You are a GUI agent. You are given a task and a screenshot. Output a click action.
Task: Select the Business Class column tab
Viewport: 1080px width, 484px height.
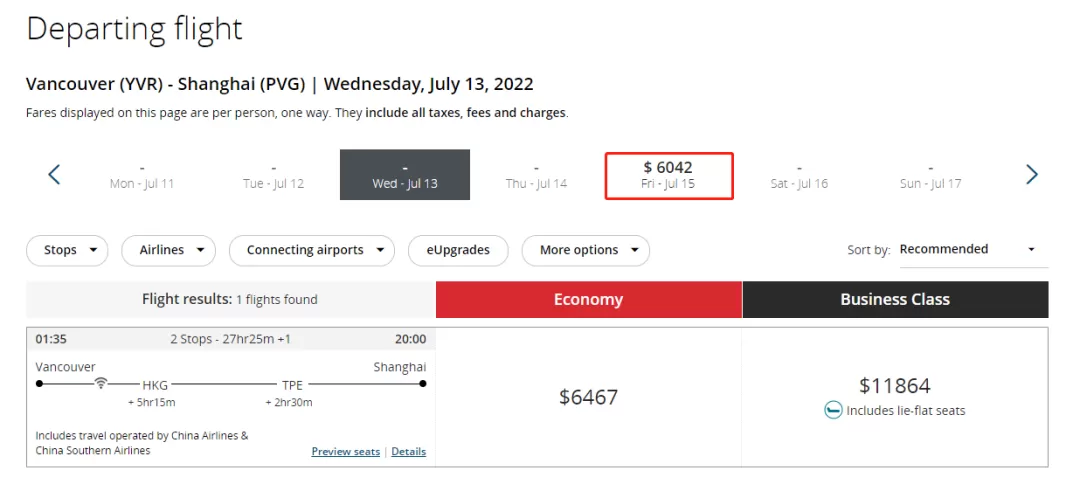(x=895, y=299)
